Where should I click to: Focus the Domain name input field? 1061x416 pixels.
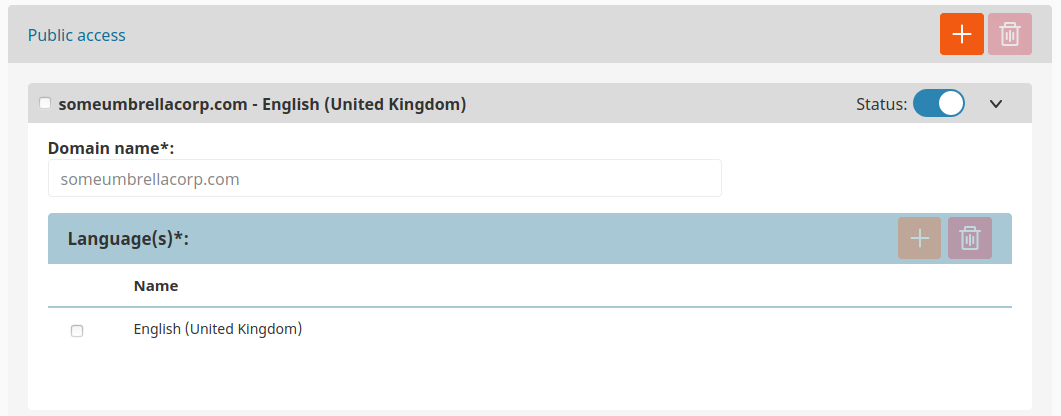pos(384,179)
